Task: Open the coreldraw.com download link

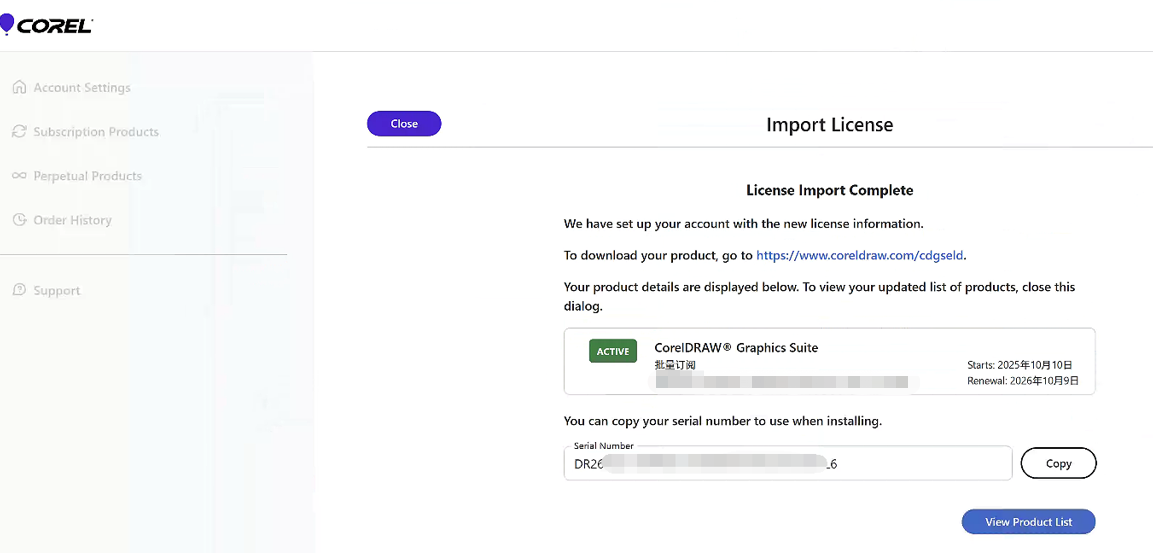Action: [860, 256]
